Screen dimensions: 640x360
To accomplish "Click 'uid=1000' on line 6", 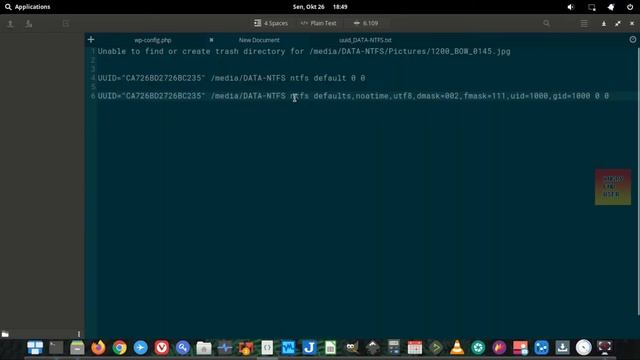I will 529,96.
